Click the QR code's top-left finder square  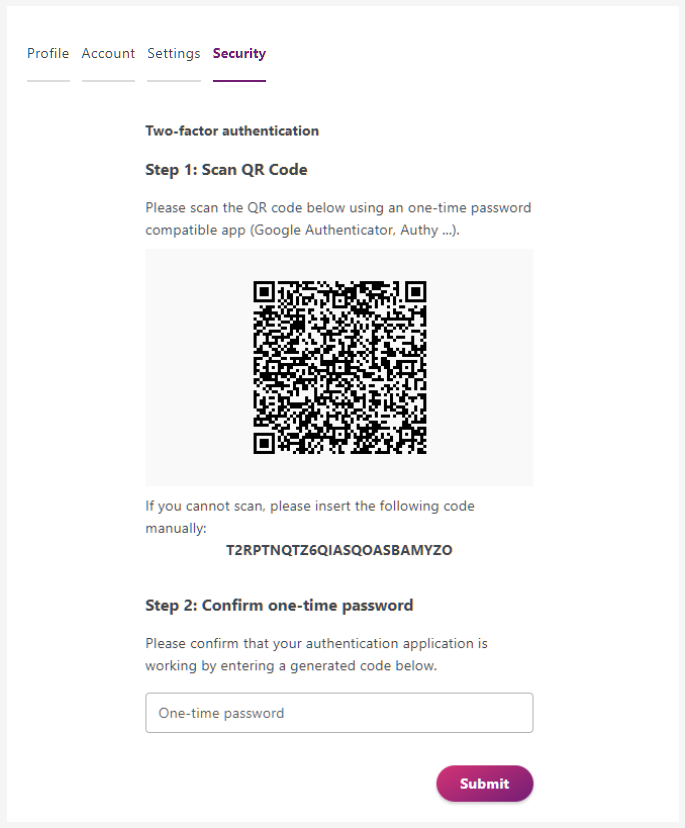[265, 293]
